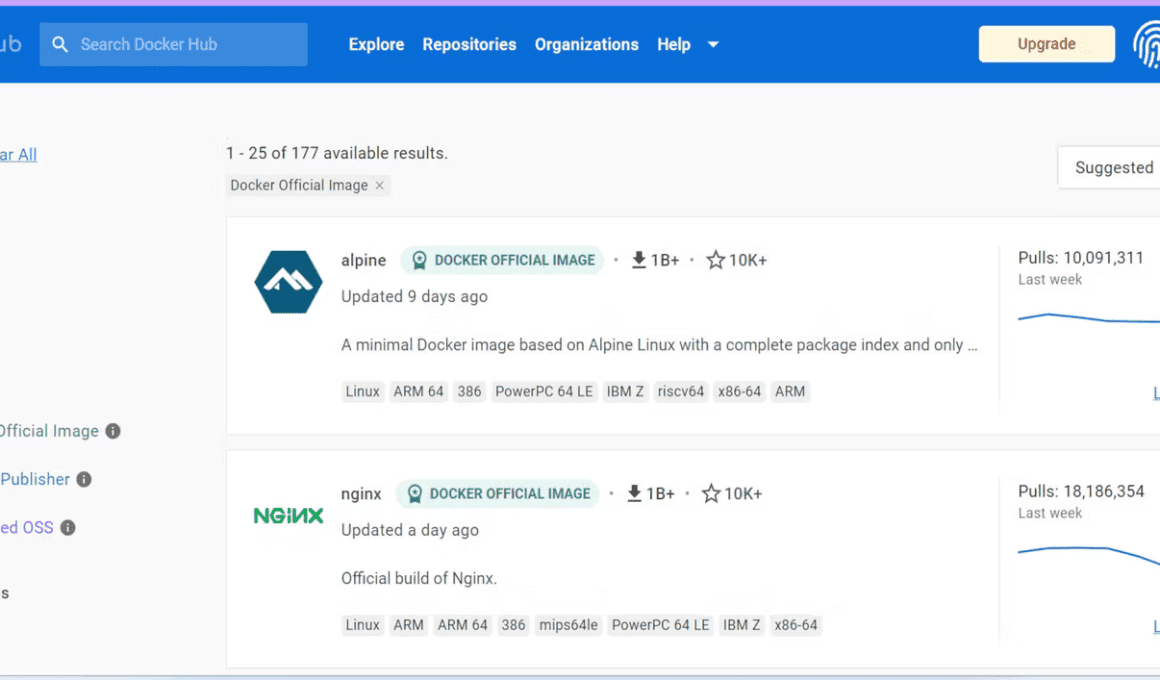
Task: Open the nginx repository title
Action: click(361, 494)
